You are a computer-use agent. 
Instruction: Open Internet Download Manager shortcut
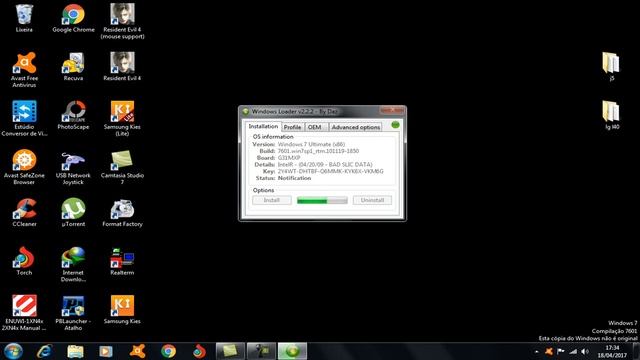coord(73,264)
